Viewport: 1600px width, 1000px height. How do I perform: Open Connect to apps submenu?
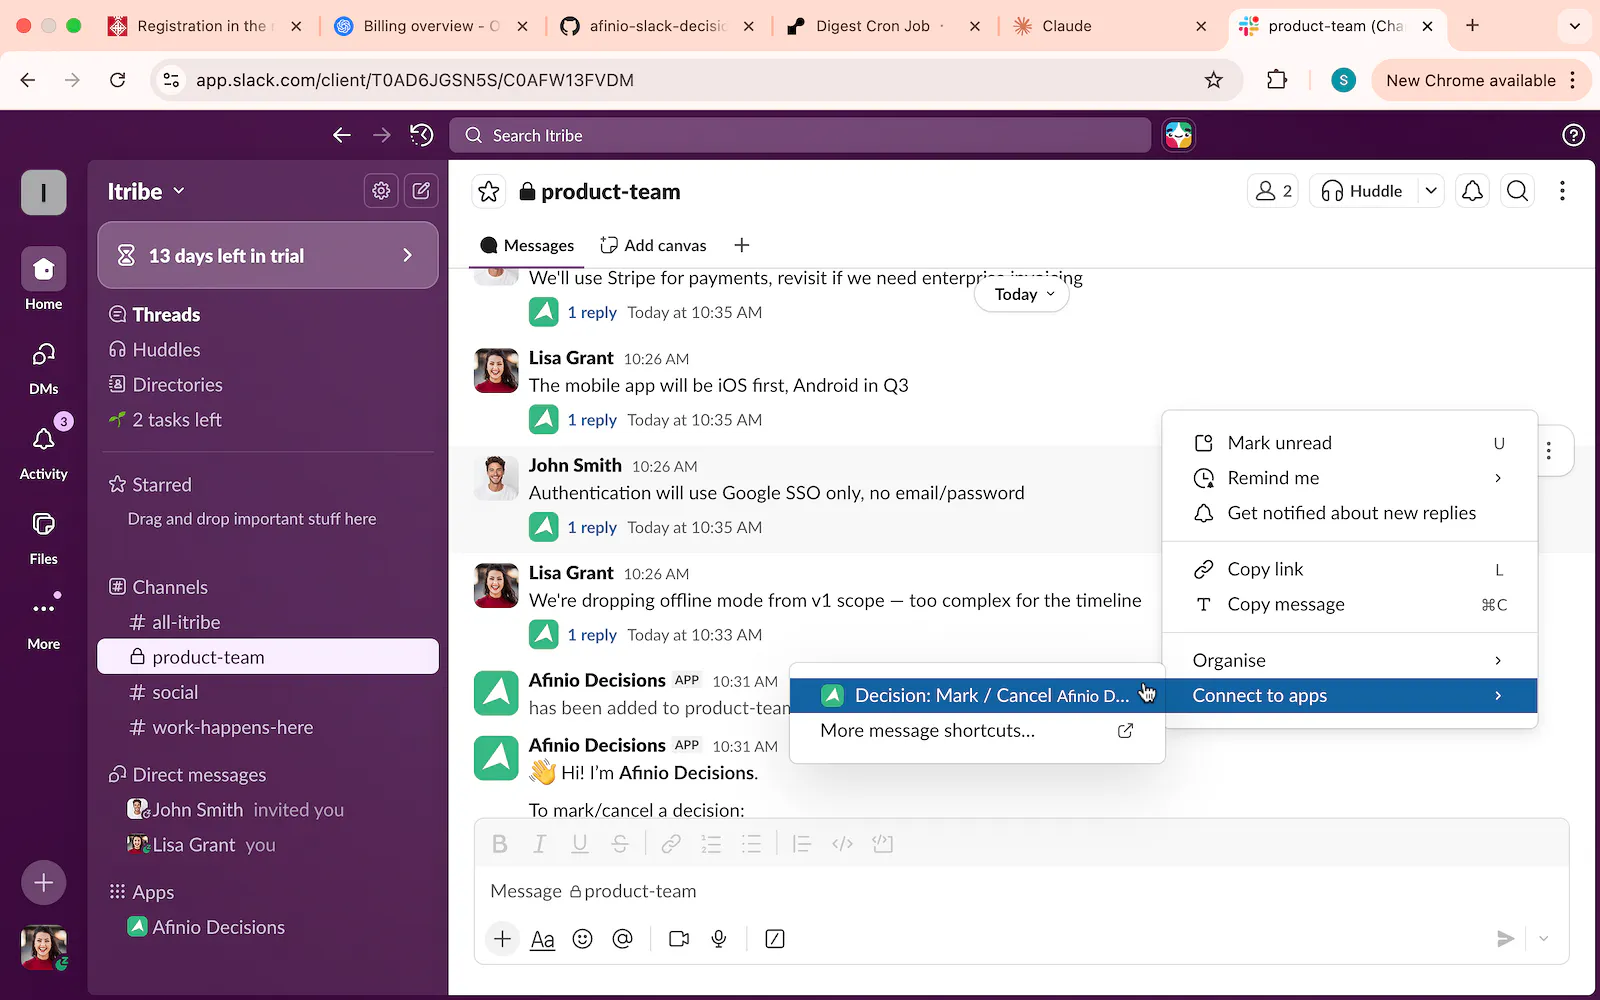coord(1349,696)
